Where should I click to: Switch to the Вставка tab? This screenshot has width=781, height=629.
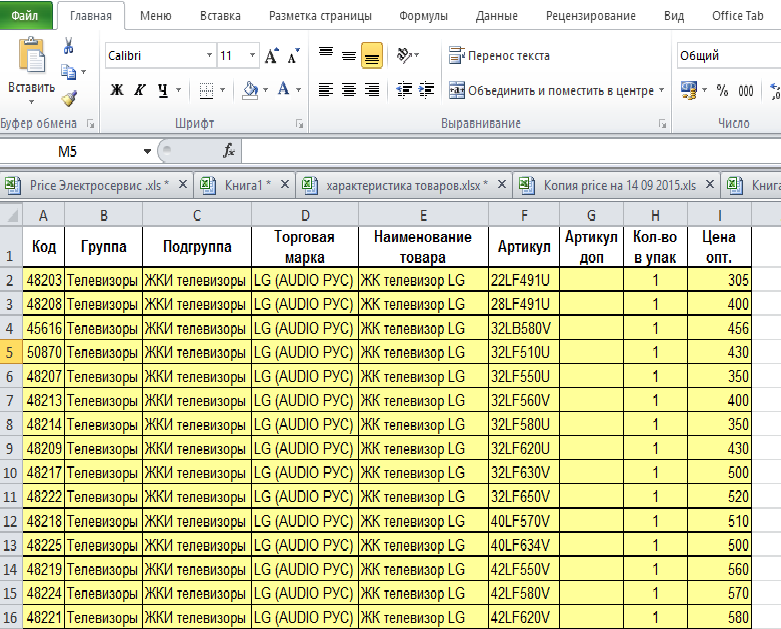(220, 16)
